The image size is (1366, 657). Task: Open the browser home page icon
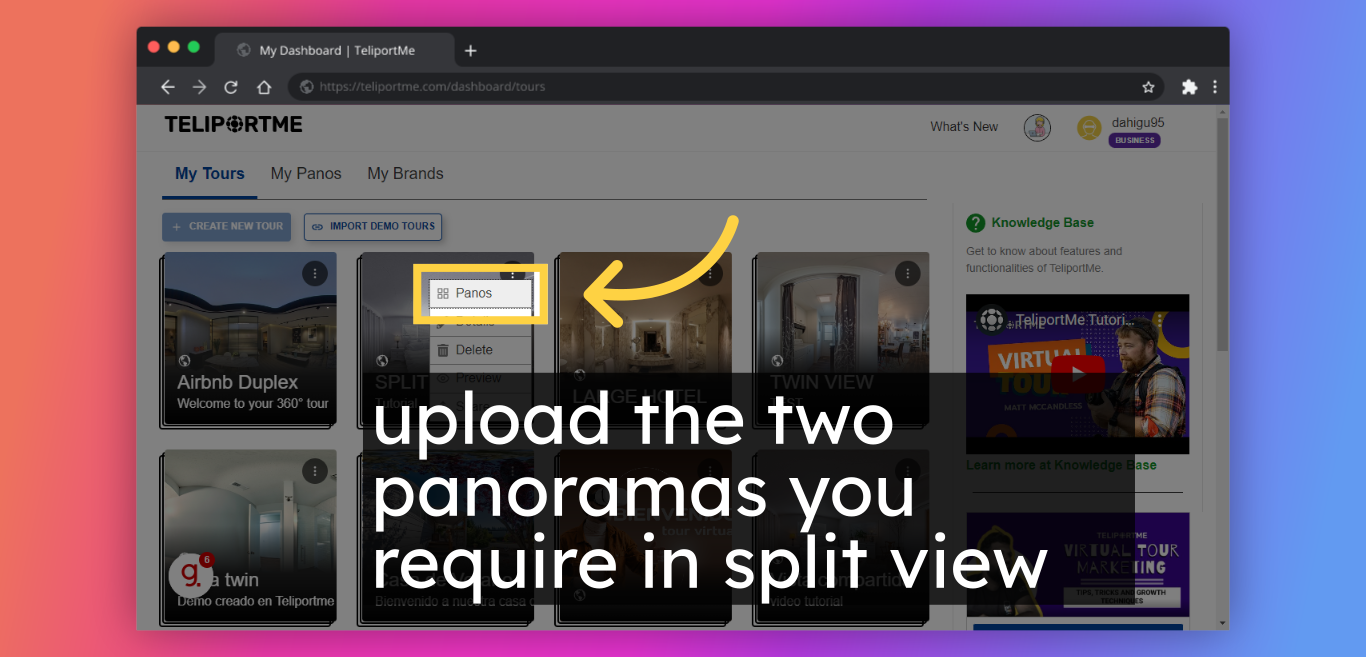tap(264, 87)
